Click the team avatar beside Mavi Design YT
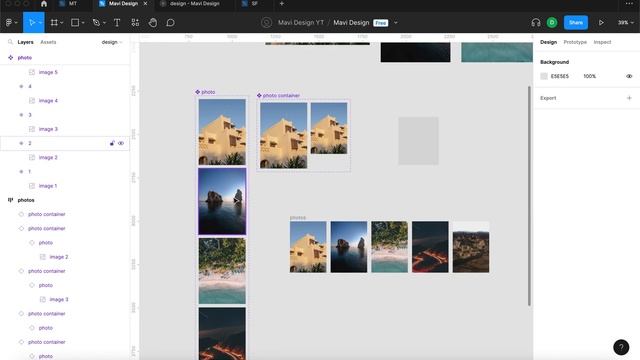 pos(266,23)
